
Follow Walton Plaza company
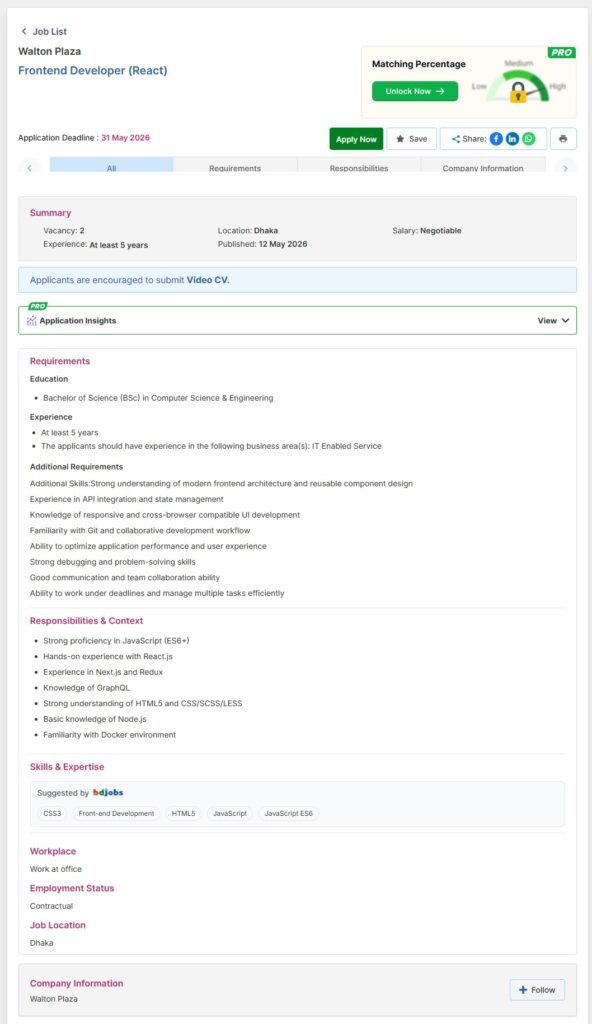click(x=537, y=989)
